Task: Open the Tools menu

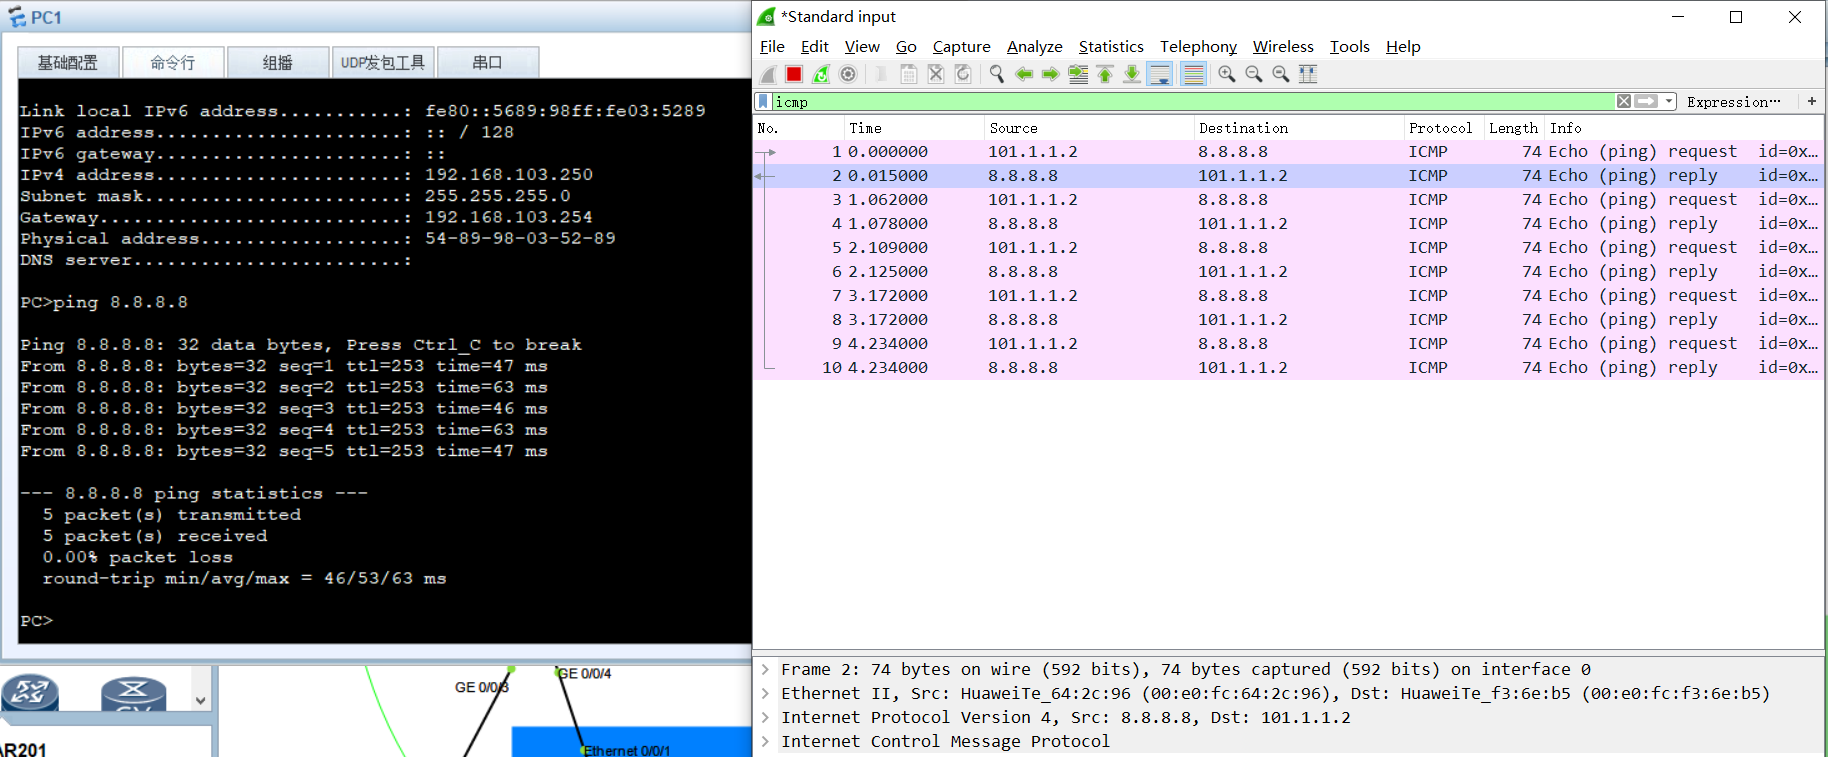Action: click(1349, 46)
